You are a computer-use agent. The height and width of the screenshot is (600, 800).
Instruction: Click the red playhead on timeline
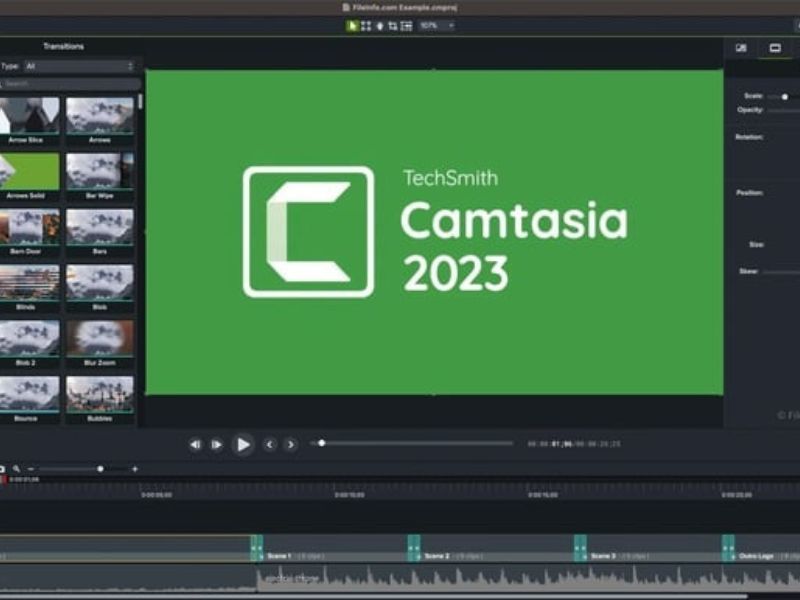click(3, 480)
